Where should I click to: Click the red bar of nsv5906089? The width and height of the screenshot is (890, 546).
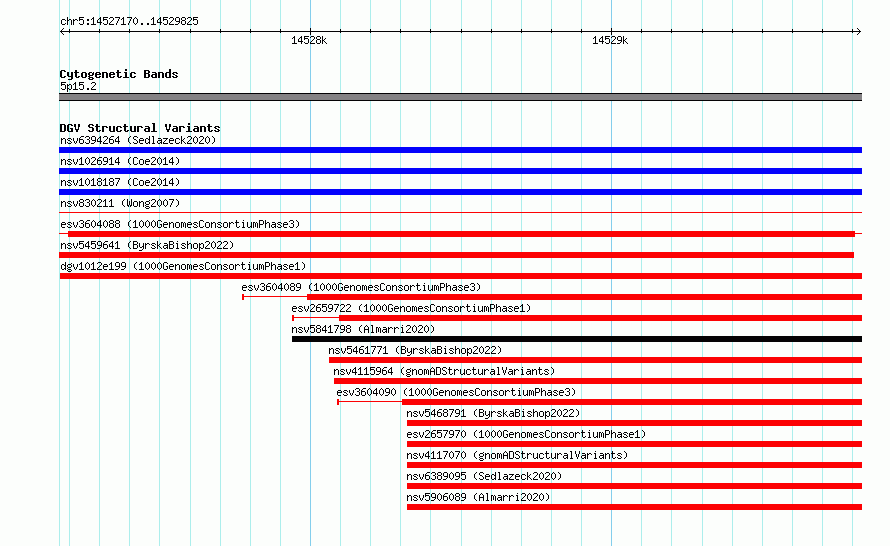click(635, 507)
